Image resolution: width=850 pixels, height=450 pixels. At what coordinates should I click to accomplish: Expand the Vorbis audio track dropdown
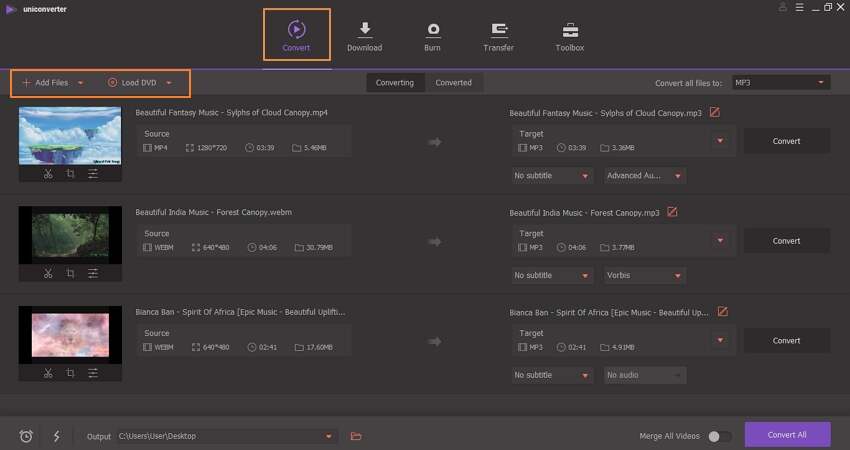pyautogui.click(x=644, y=275)
